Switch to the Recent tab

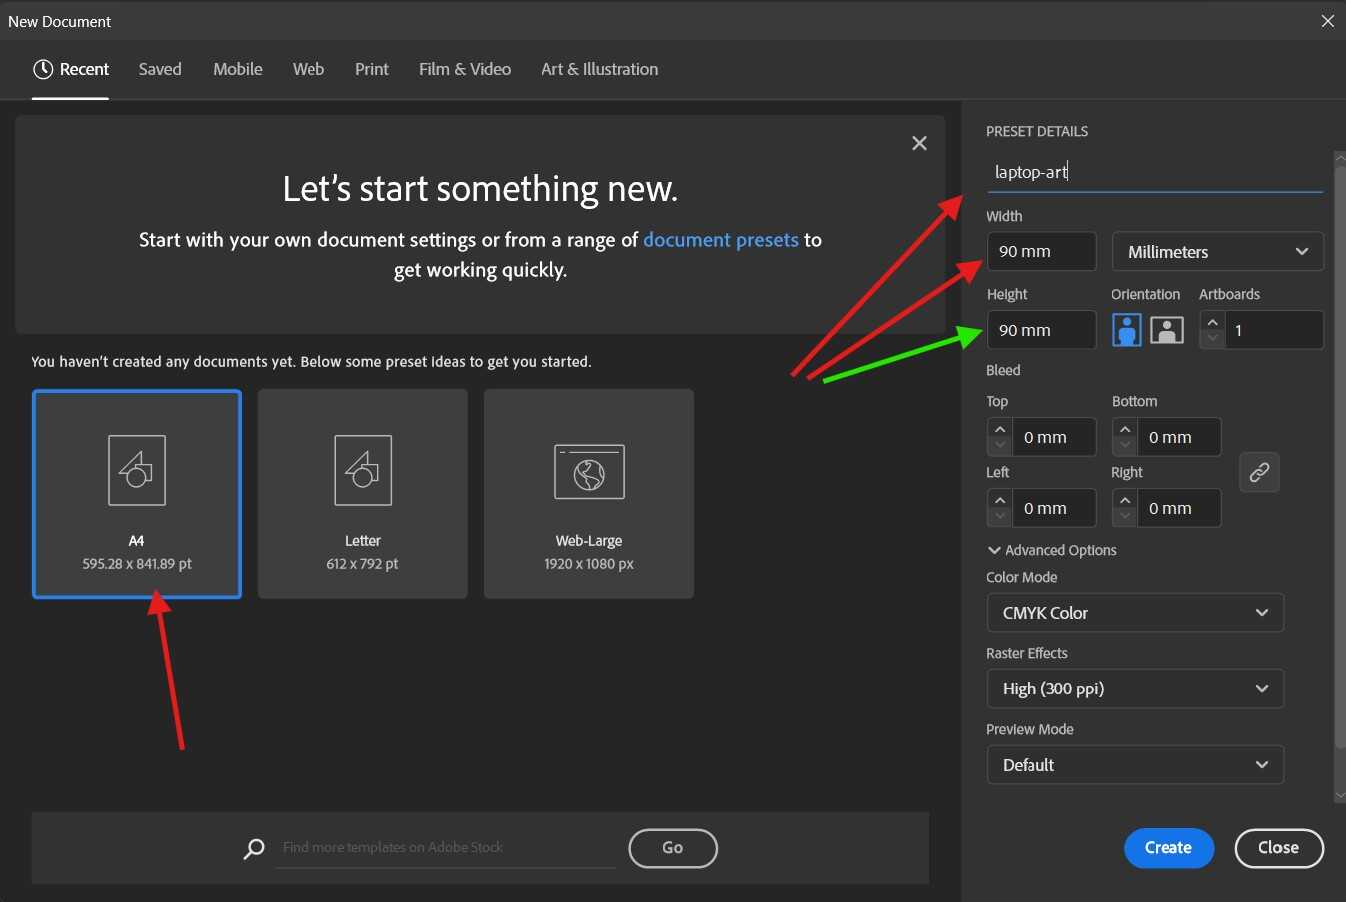[71, 69]
